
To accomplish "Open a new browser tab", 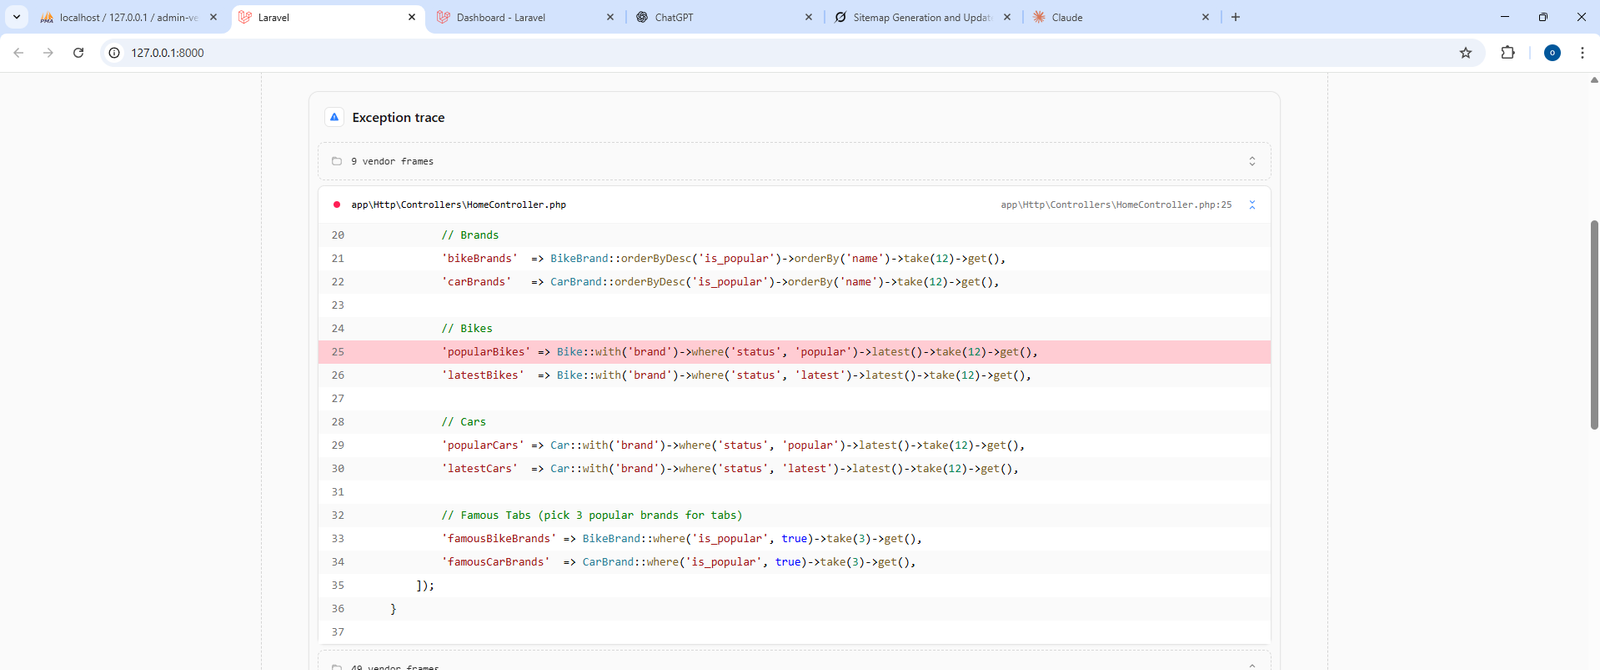I will pos(1235,17).
